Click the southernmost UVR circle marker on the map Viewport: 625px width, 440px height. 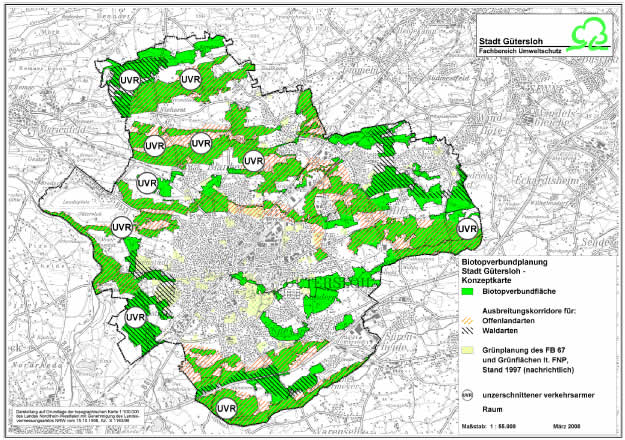click(x=225, y=408)
